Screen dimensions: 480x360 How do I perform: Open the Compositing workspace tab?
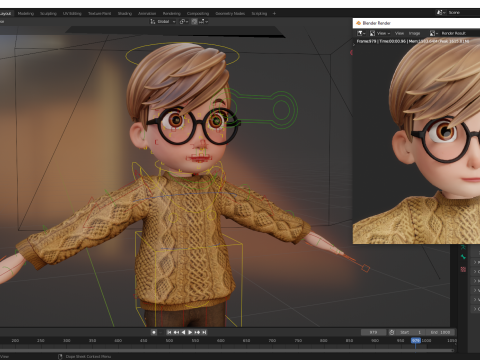pos(198,13)
